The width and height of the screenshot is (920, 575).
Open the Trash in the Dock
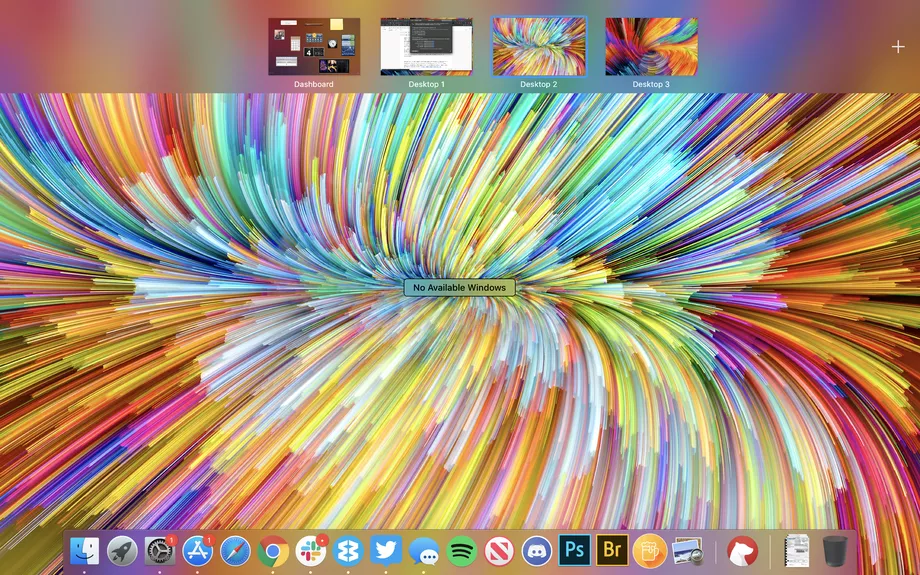tap(835, 550)
